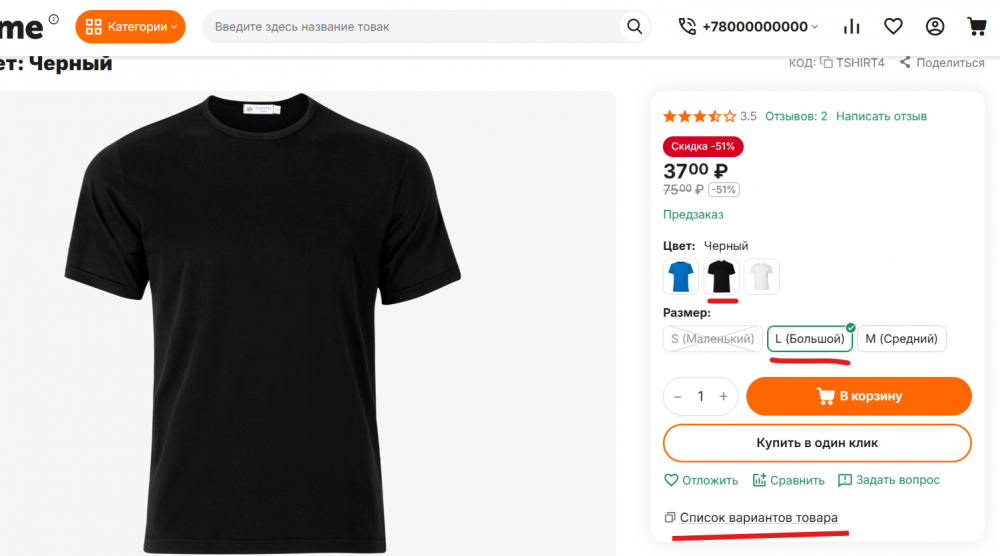Expand the Категории dropdown menu

click(x=130, y=27)
